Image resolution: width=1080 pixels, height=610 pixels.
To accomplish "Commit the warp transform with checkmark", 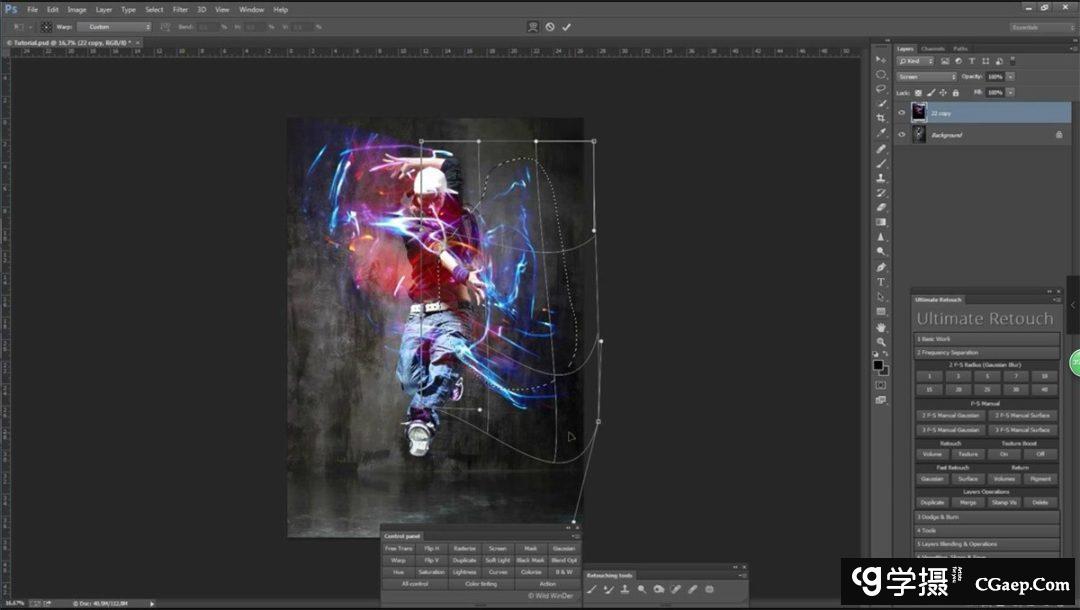I will coord(566,27).
